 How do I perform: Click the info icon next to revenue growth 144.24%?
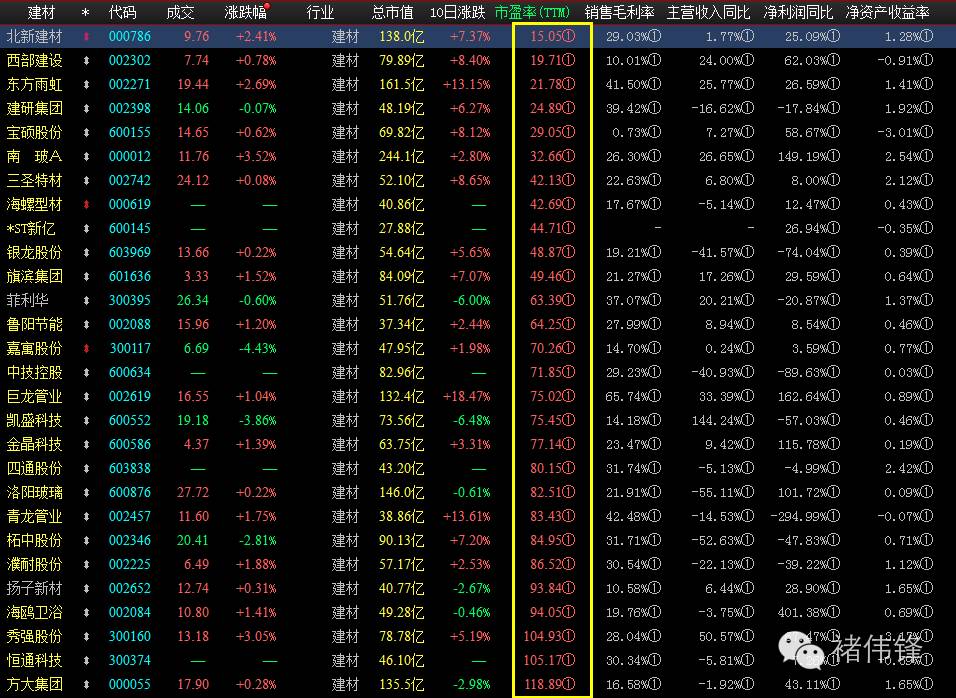pos(747,421)
